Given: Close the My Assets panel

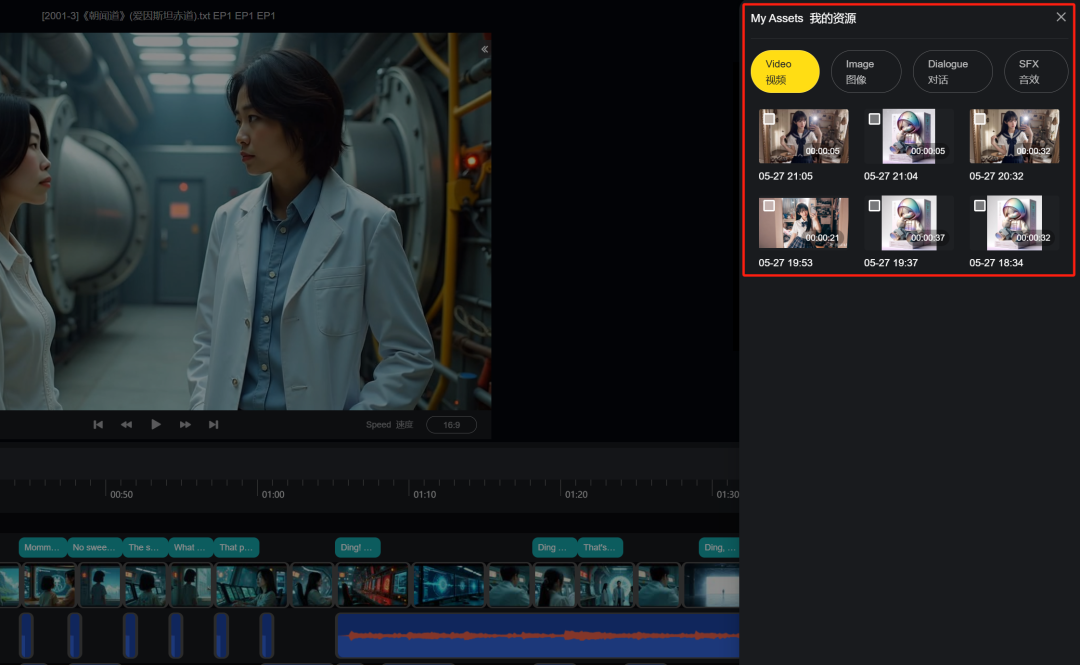Looking at the screenshot, I should coord(1061,17).
